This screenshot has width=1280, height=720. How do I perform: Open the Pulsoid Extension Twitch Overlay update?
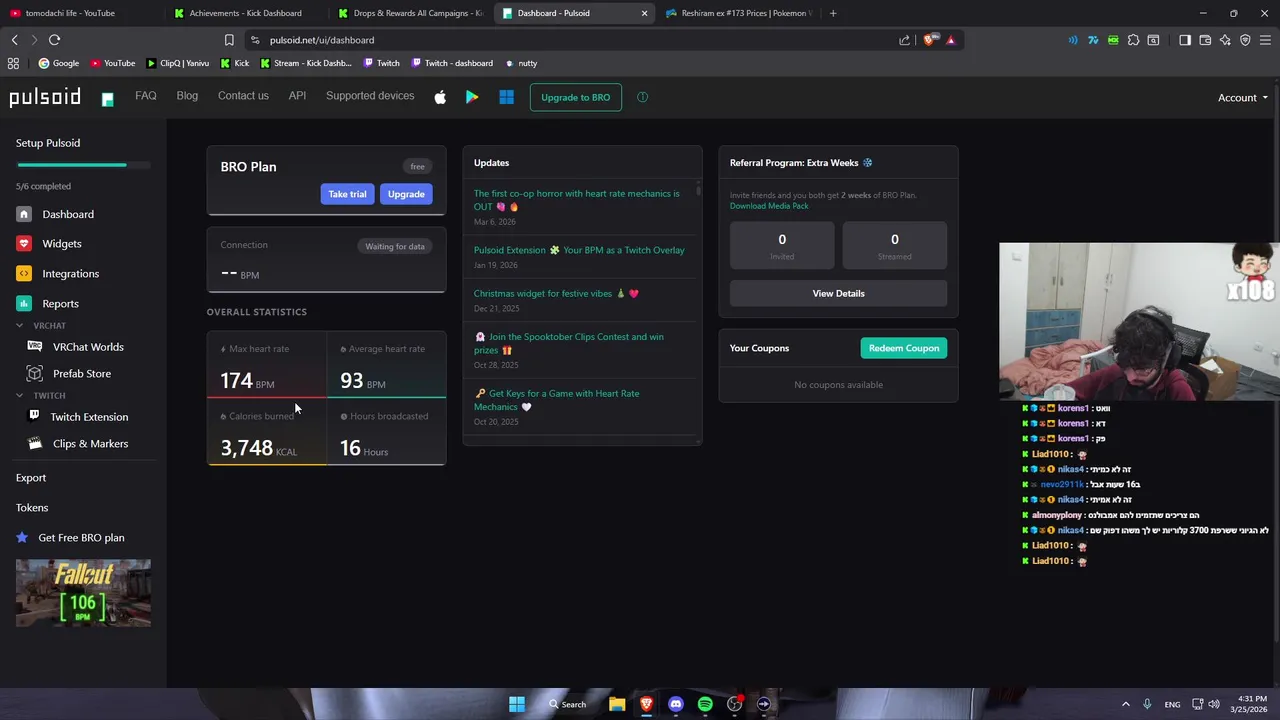[x=579, y=250]
